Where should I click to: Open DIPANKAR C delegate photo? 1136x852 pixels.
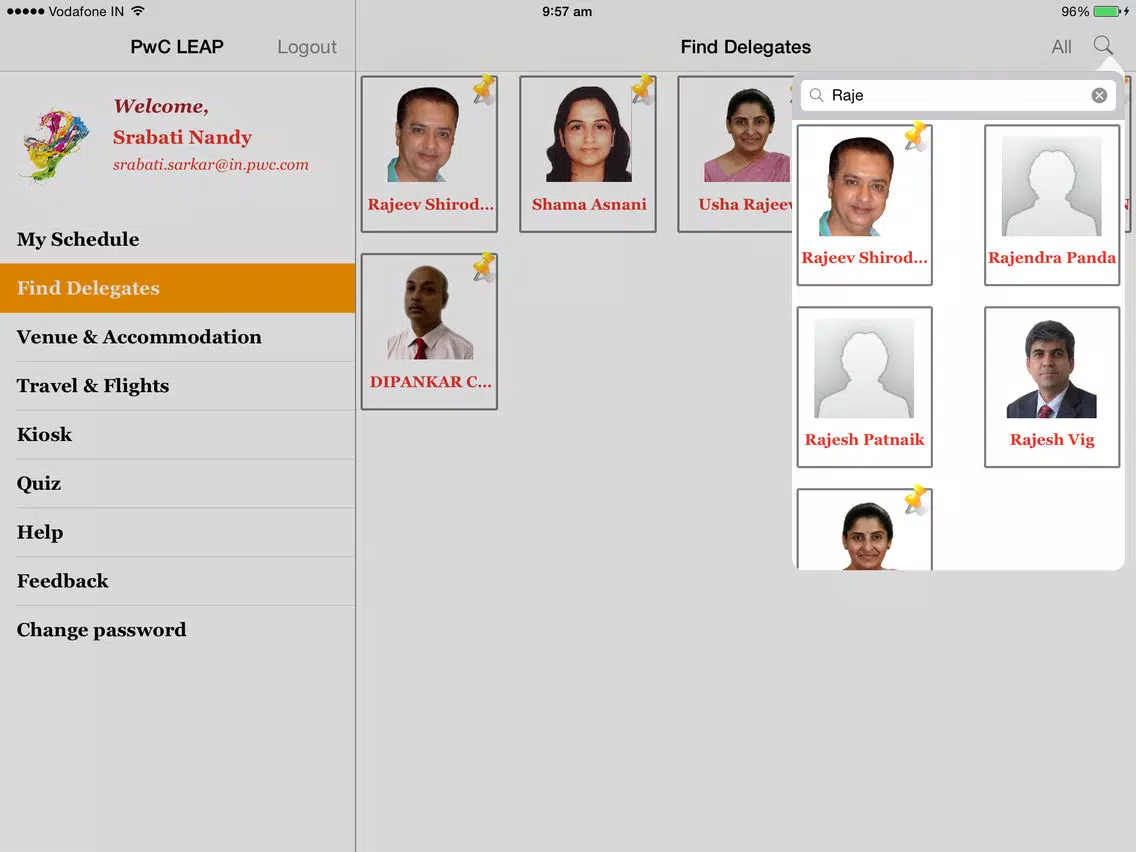click(x=429, y=312)
